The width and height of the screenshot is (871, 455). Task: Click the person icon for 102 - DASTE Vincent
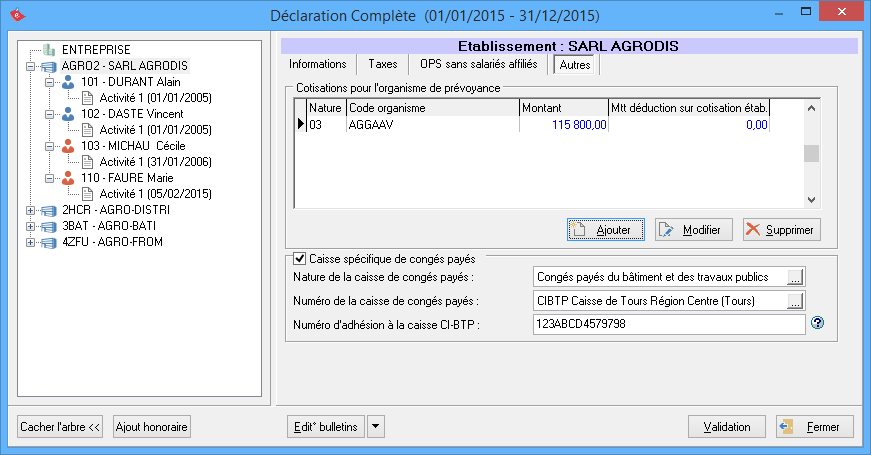68,114
